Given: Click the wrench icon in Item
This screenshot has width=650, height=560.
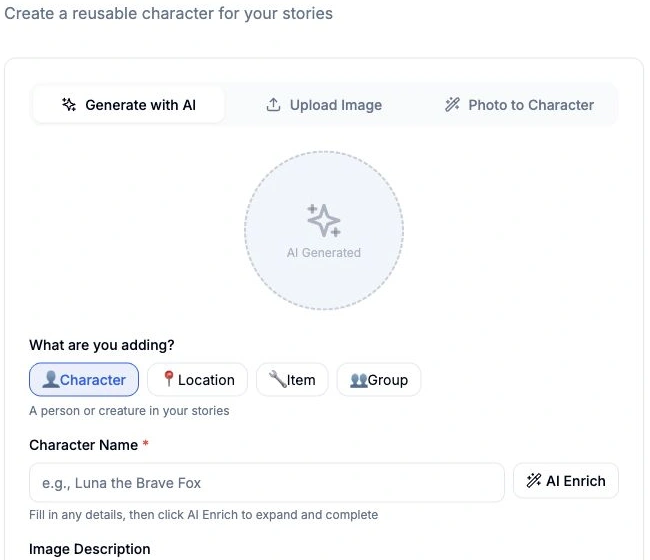Looking at the screenshot, I should (x=277, y=379).
